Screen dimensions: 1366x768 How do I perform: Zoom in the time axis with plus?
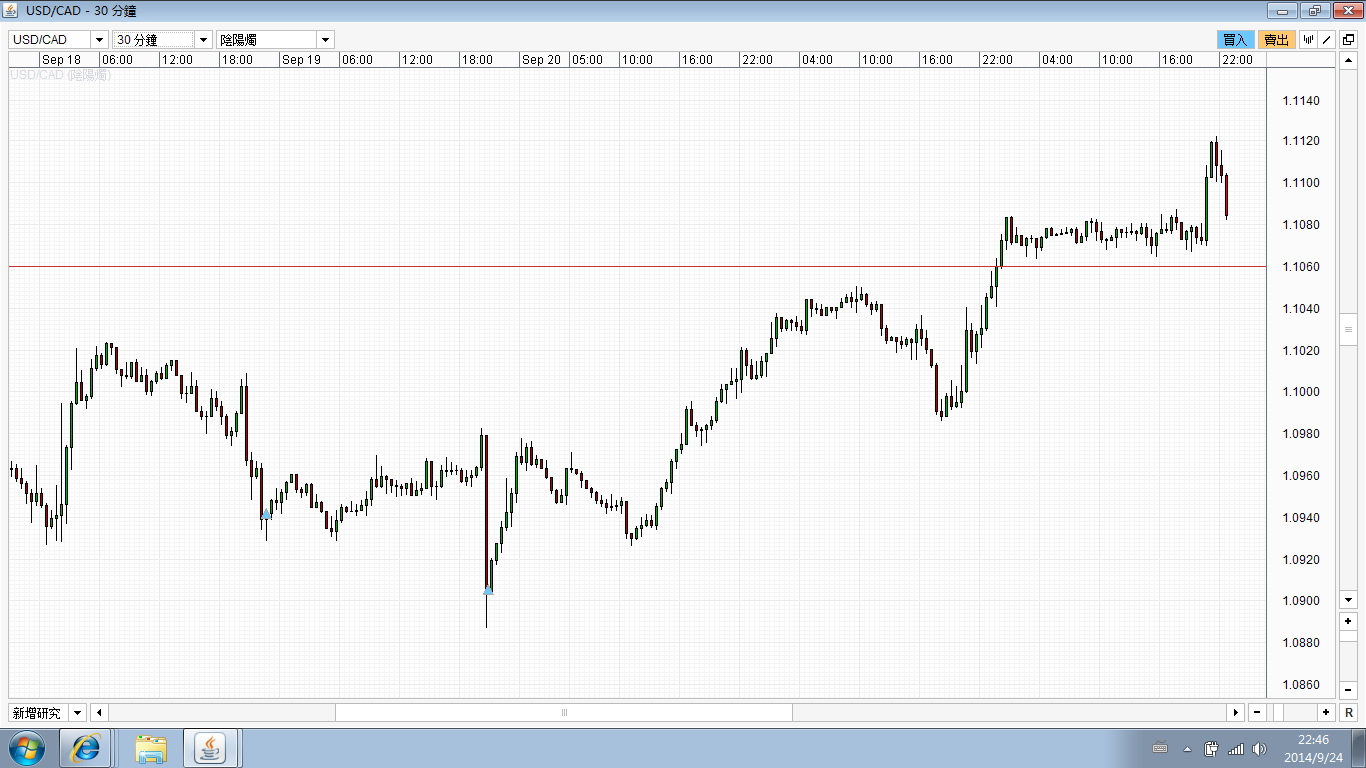point(1327,713)
